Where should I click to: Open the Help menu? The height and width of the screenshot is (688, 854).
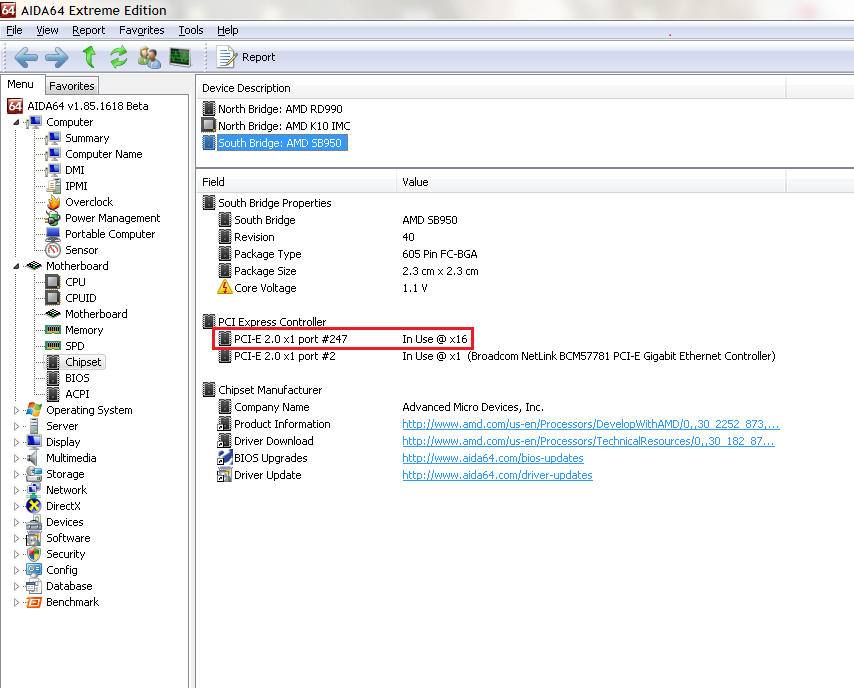click(228, 31)
